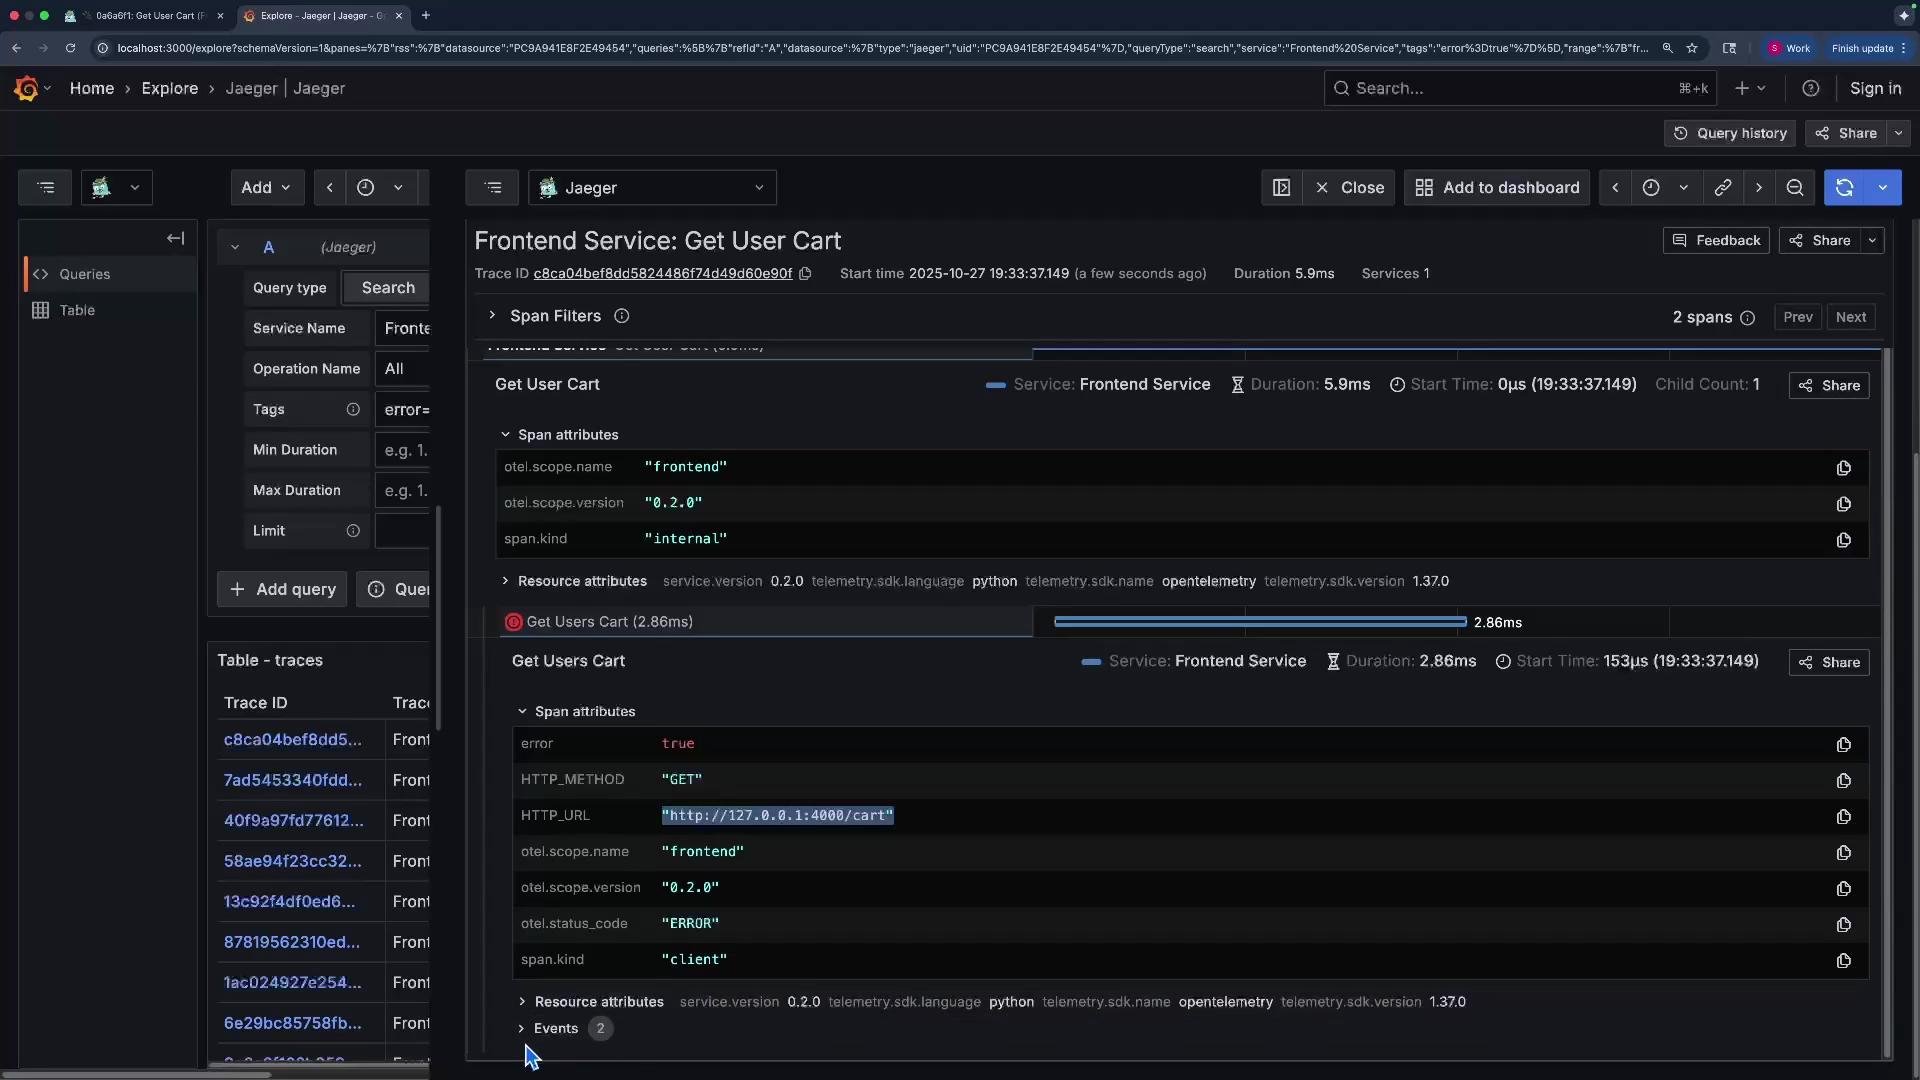The image size is (1920, 1080).
Task: Click the Feedback button
Action: (1716, 240)
